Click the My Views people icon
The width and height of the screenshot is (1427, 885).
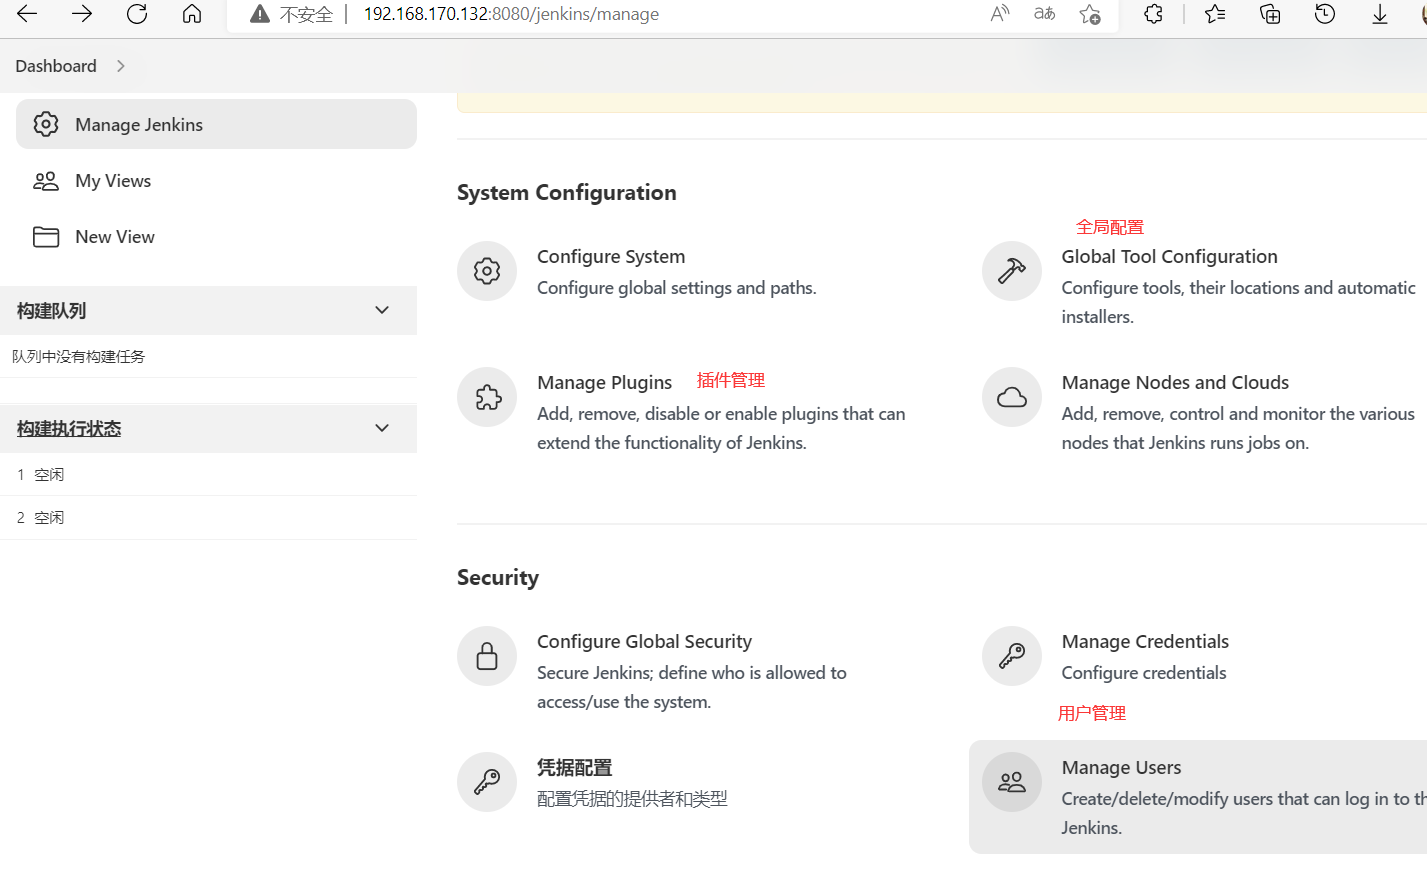[x=46, y=181]
